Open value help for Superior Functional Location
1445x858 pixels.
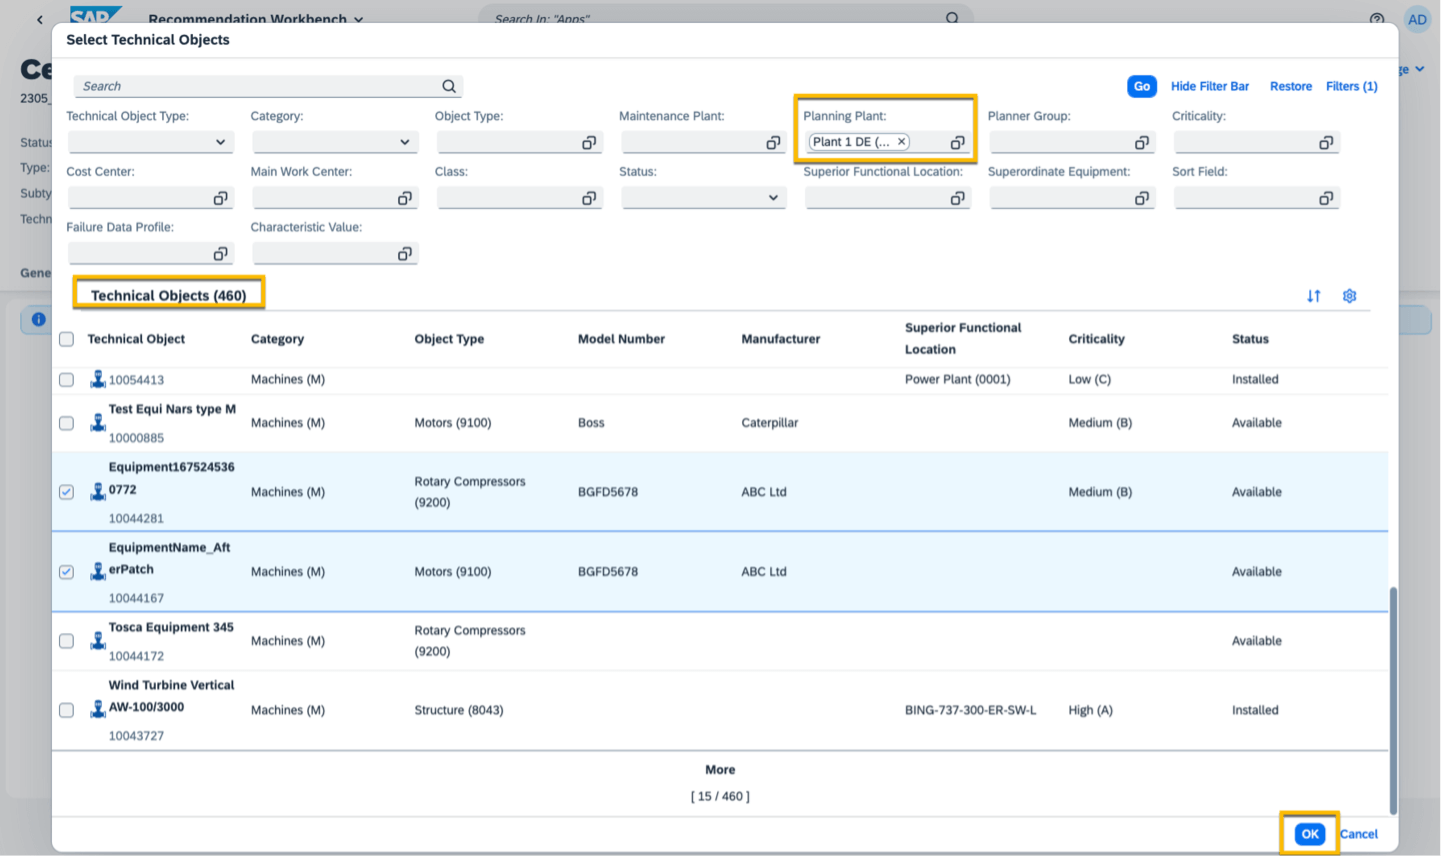coord(957,197)
